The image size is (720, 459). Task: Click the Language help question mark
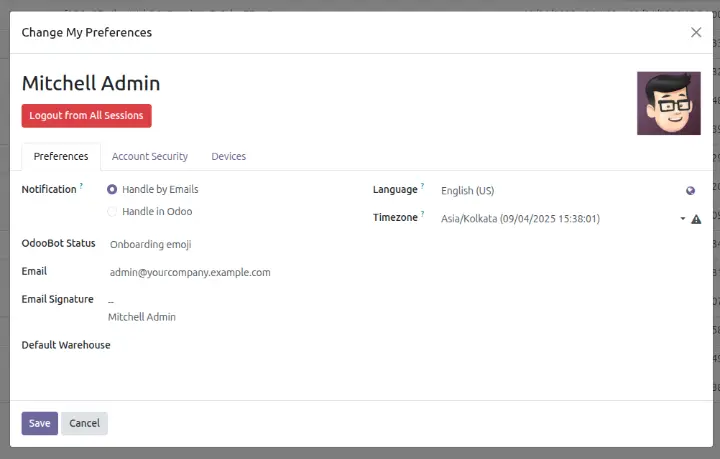[x=422, y=186]
